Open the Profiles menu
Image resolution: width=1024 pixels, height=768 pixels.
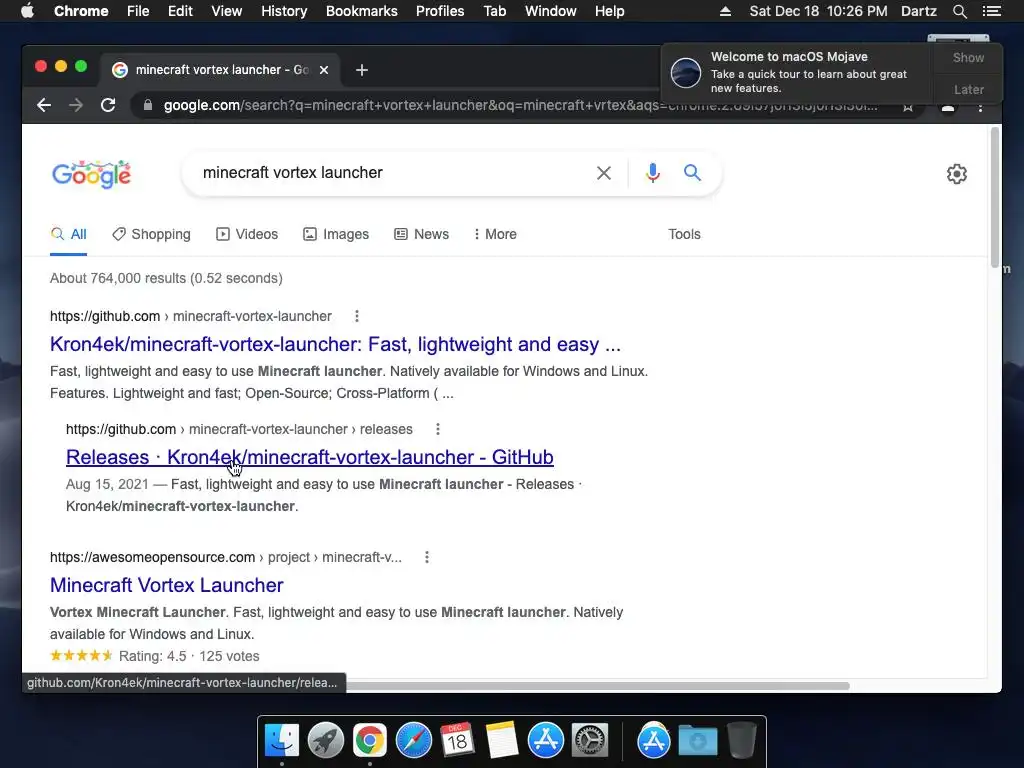click(440, 11)
